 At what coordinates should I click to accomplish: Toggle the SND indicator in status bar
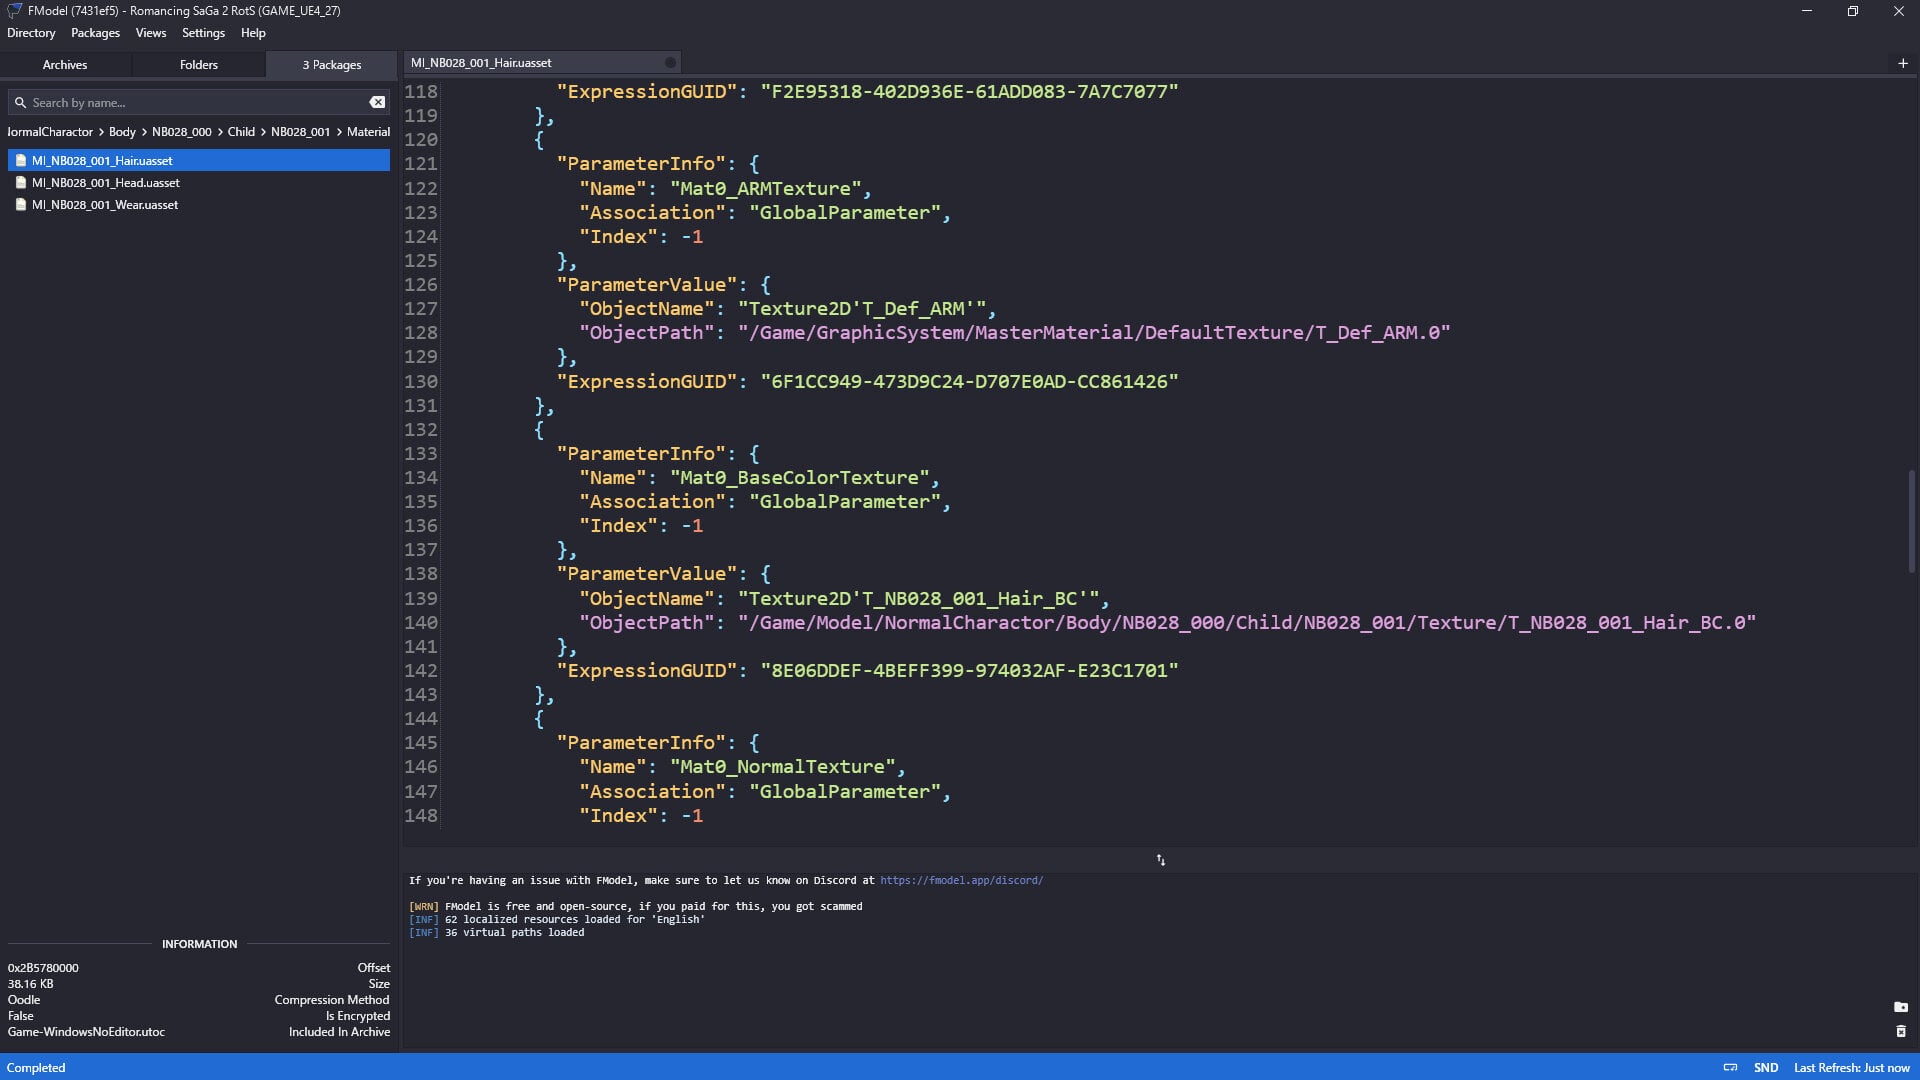[1766, 1067]
